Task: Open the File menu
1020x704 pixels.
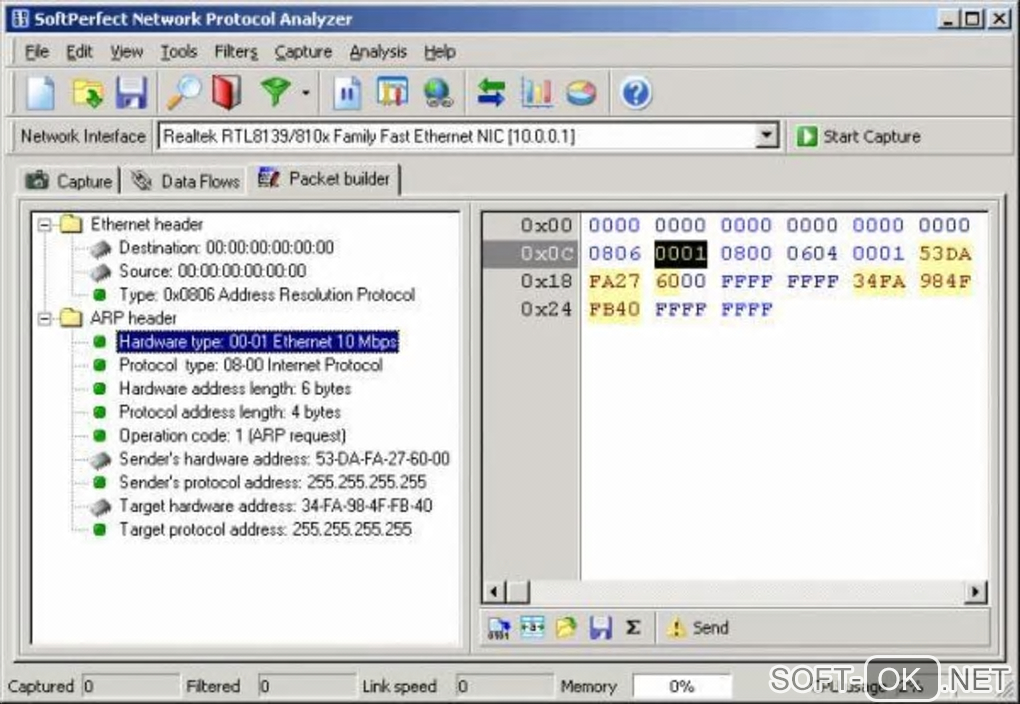Action: tap(36, 51)
